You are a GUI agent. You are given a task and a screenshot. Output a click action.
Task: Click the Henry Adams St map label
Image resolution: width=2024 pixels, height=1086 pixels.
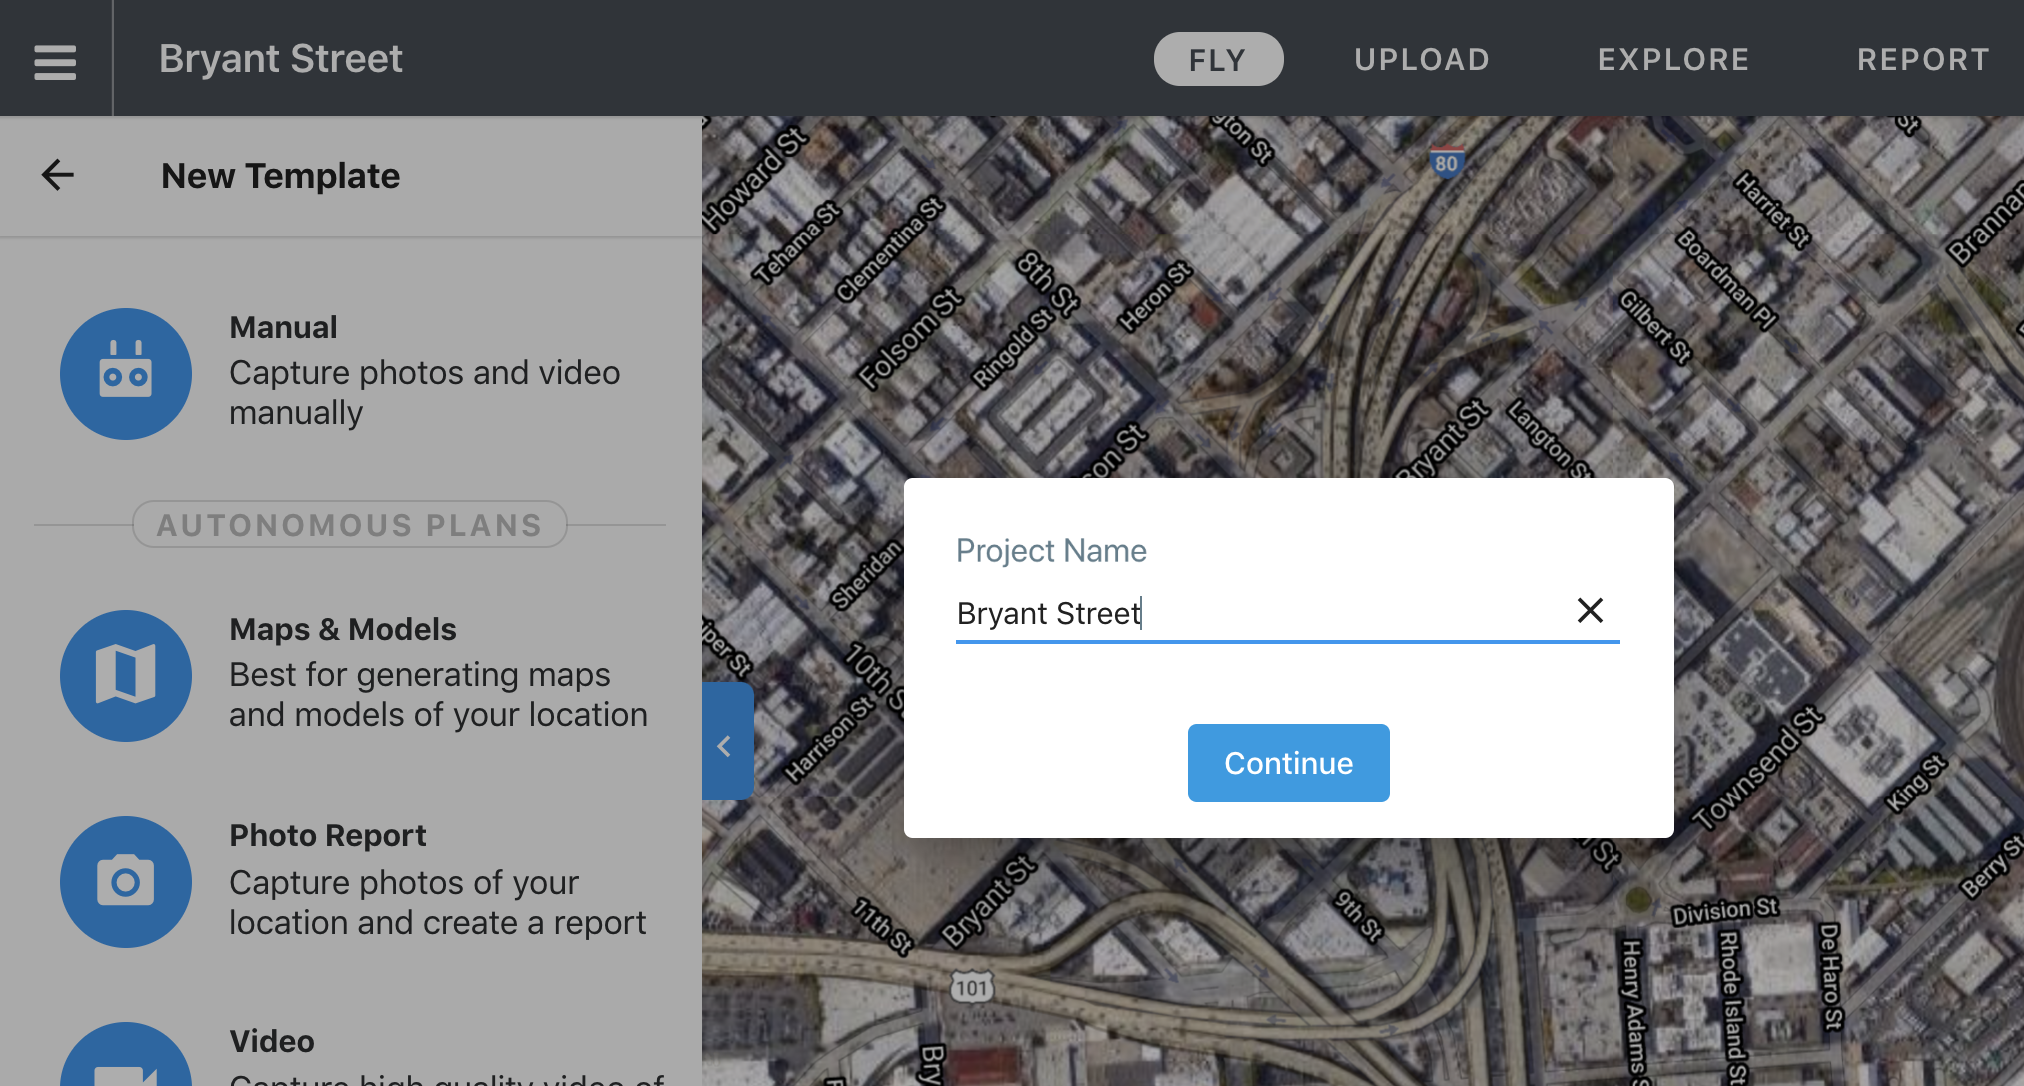1632,1012
